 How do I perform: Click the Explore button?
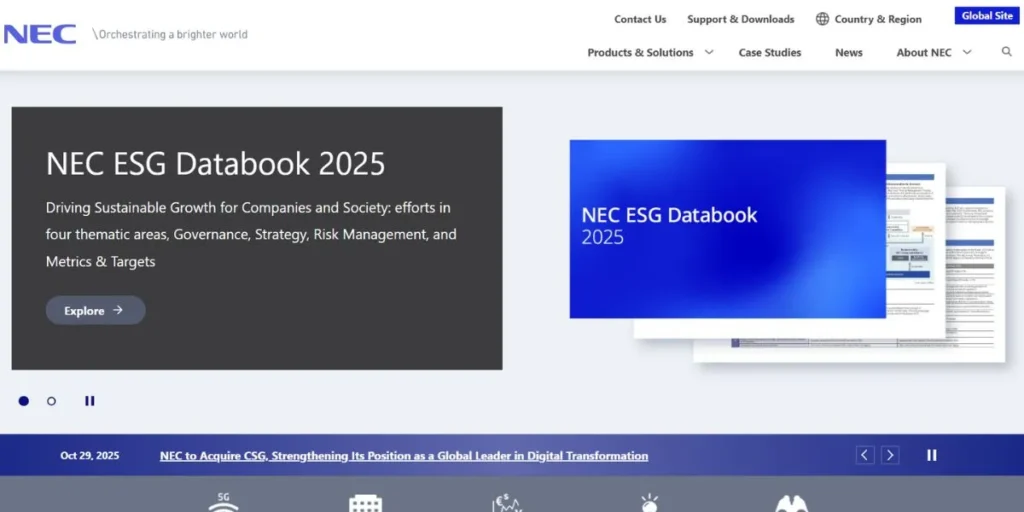click(x=95, y=310)
